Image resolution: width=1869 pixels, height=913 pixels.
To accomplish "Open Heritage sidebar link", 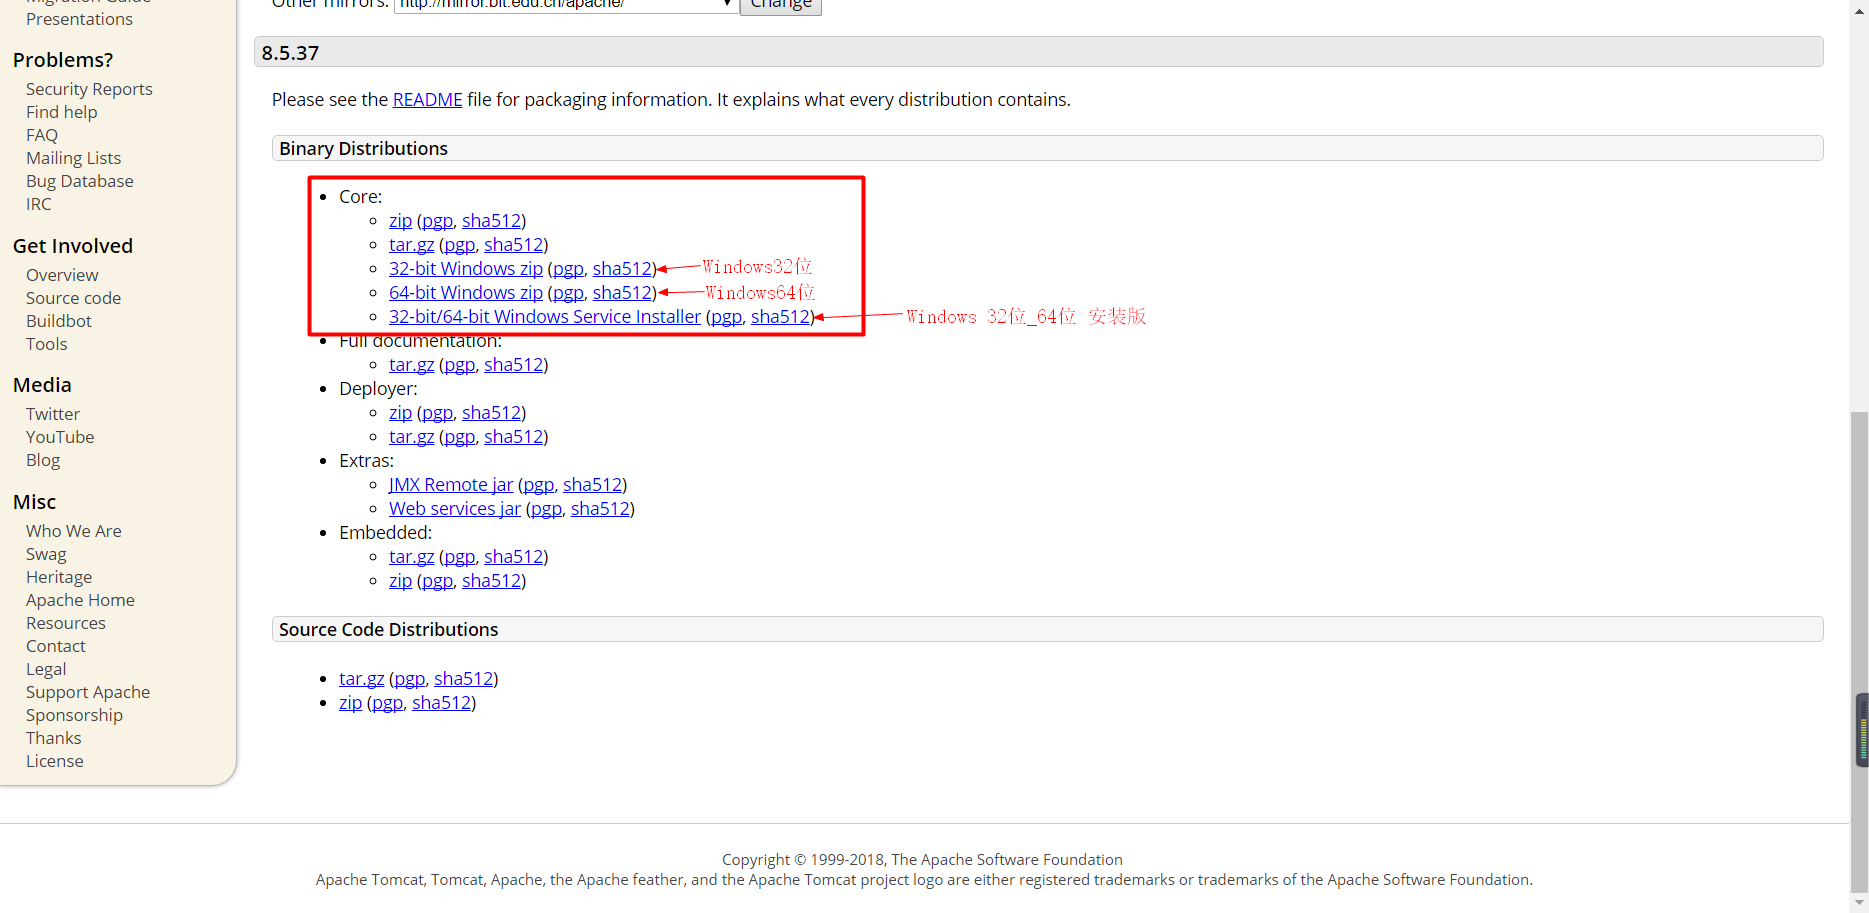I will tap(59, 577).
